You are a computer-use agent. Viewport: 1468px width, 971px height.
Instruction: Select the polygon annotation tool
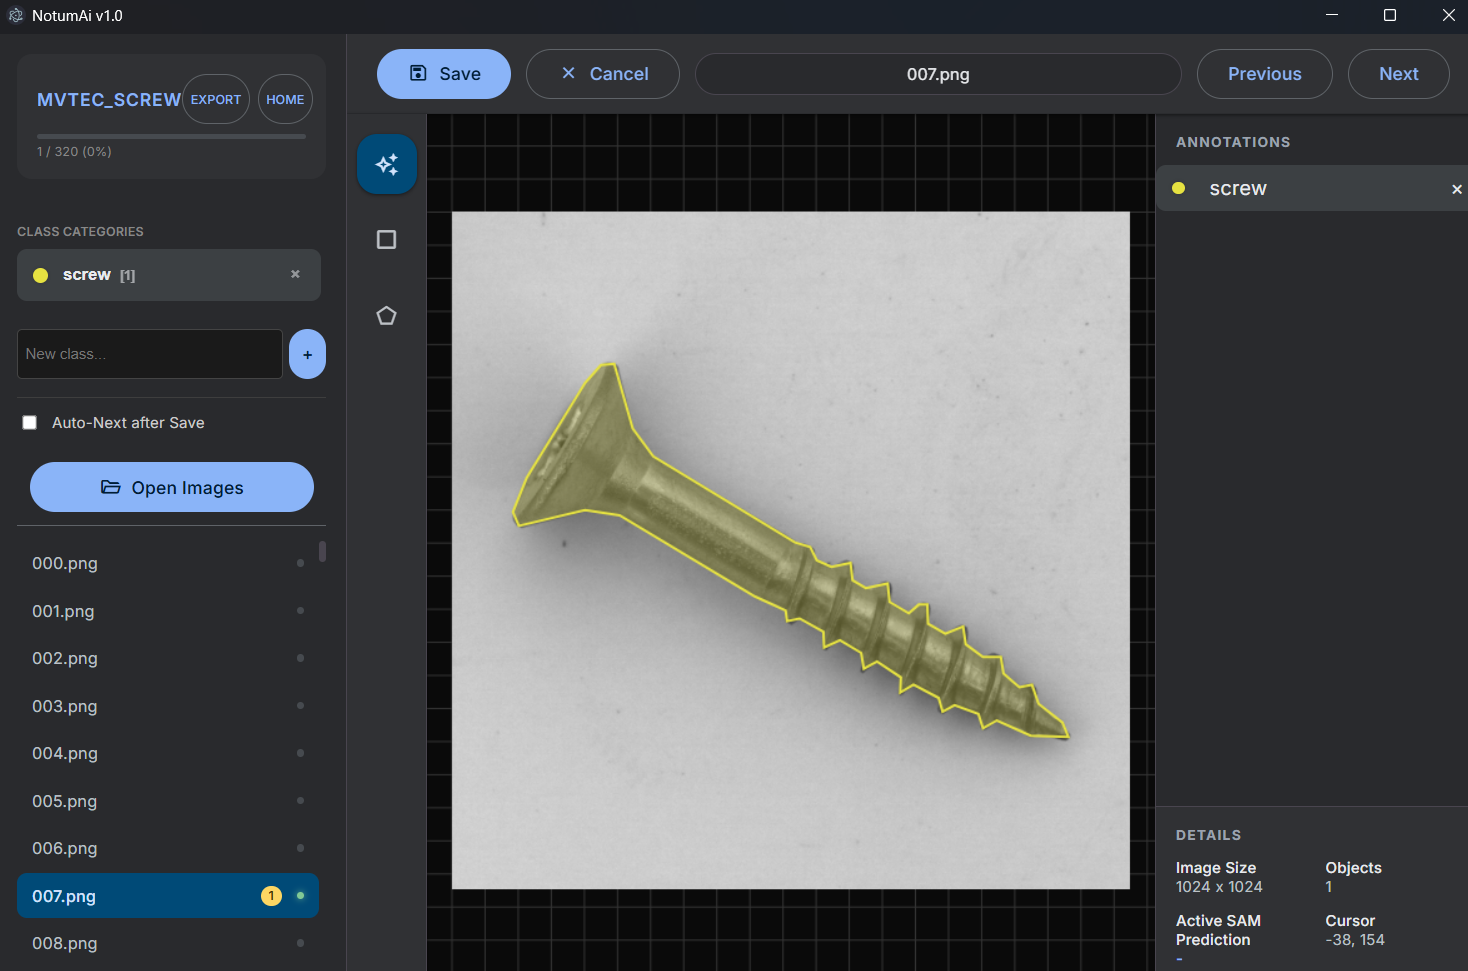pos(386,315)
